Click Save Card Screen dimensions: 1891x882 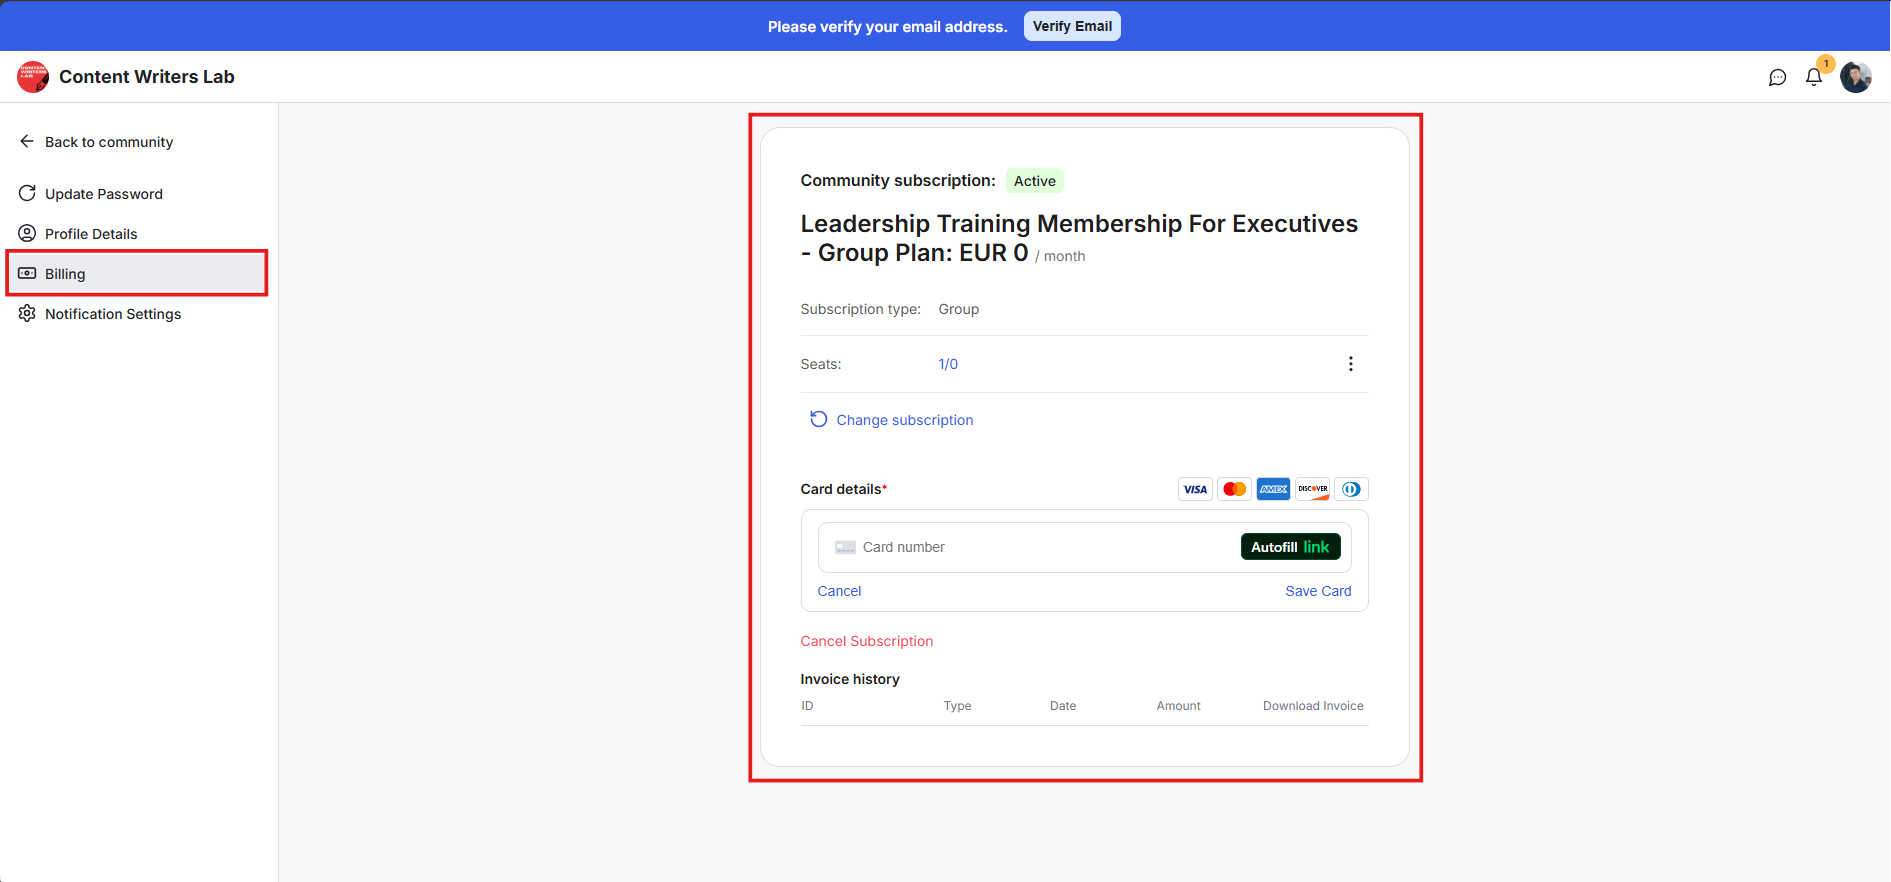1318,591
